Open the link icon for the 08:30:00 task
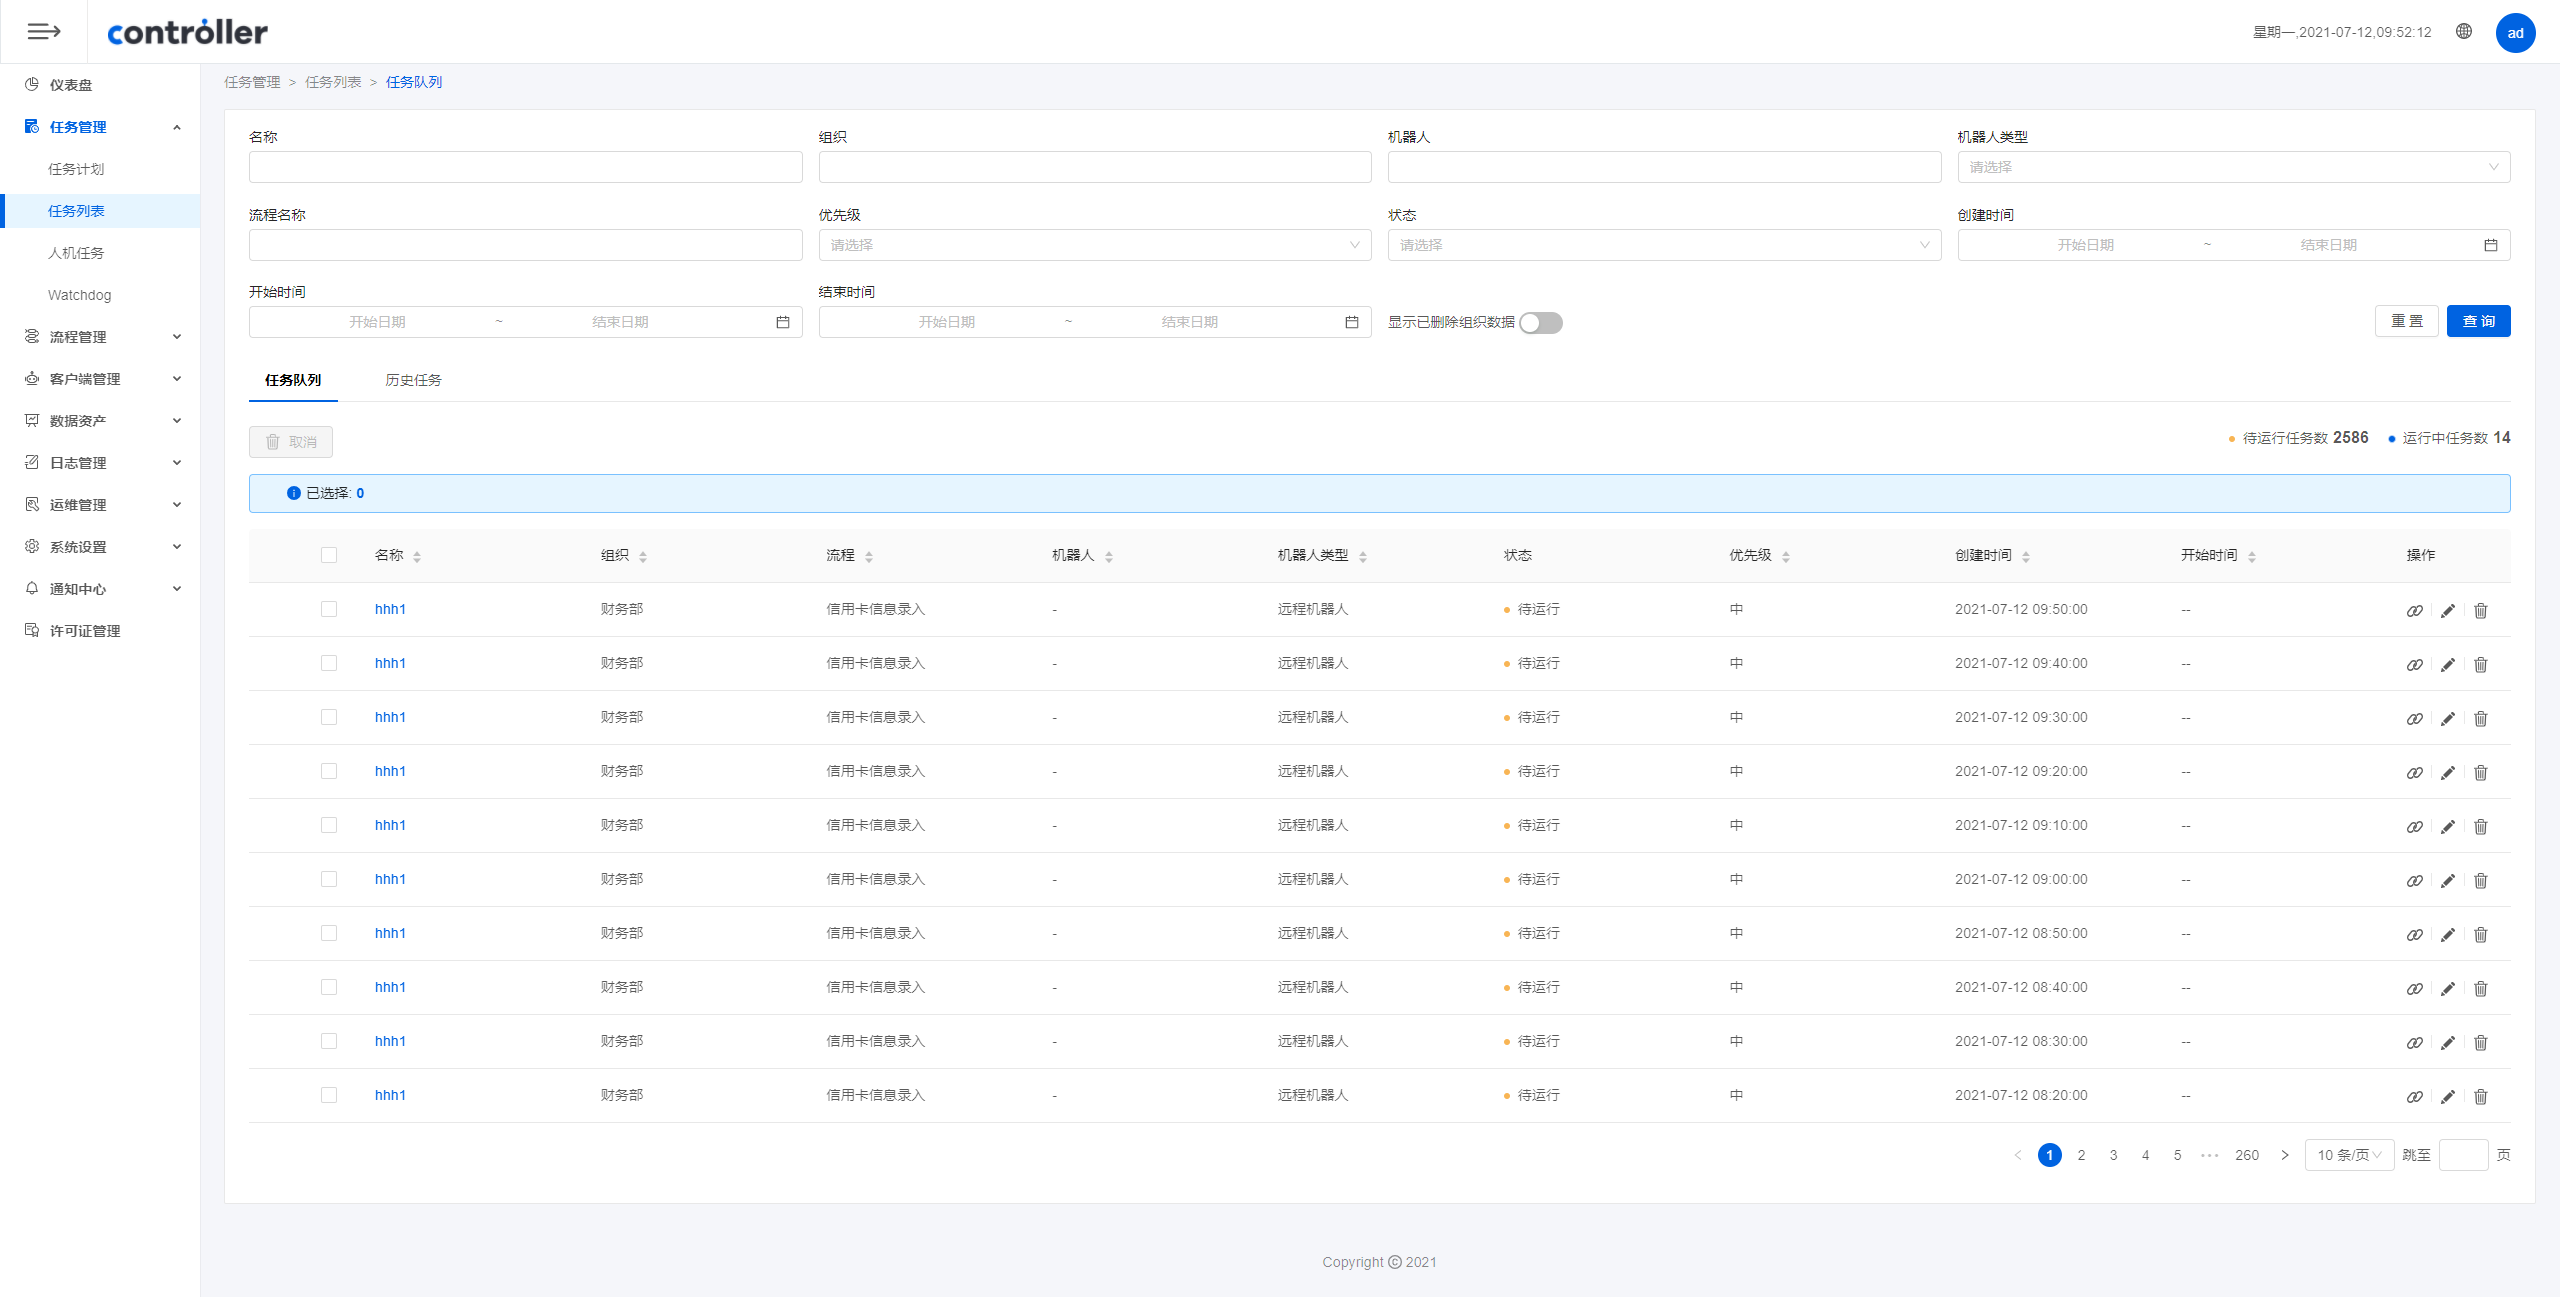Image resolution: width=2560 pixels, height=1297 pixels. (x=2414, y=1043)
